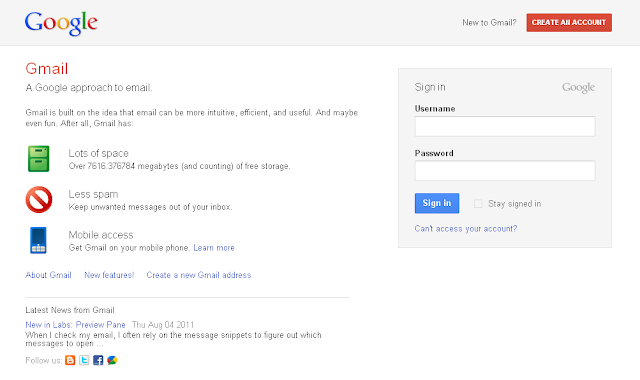This screenshot has width=640, height=380.
Task: Open the Twitter follow icon
Action: pyautogui.click(x=84, y=360)
